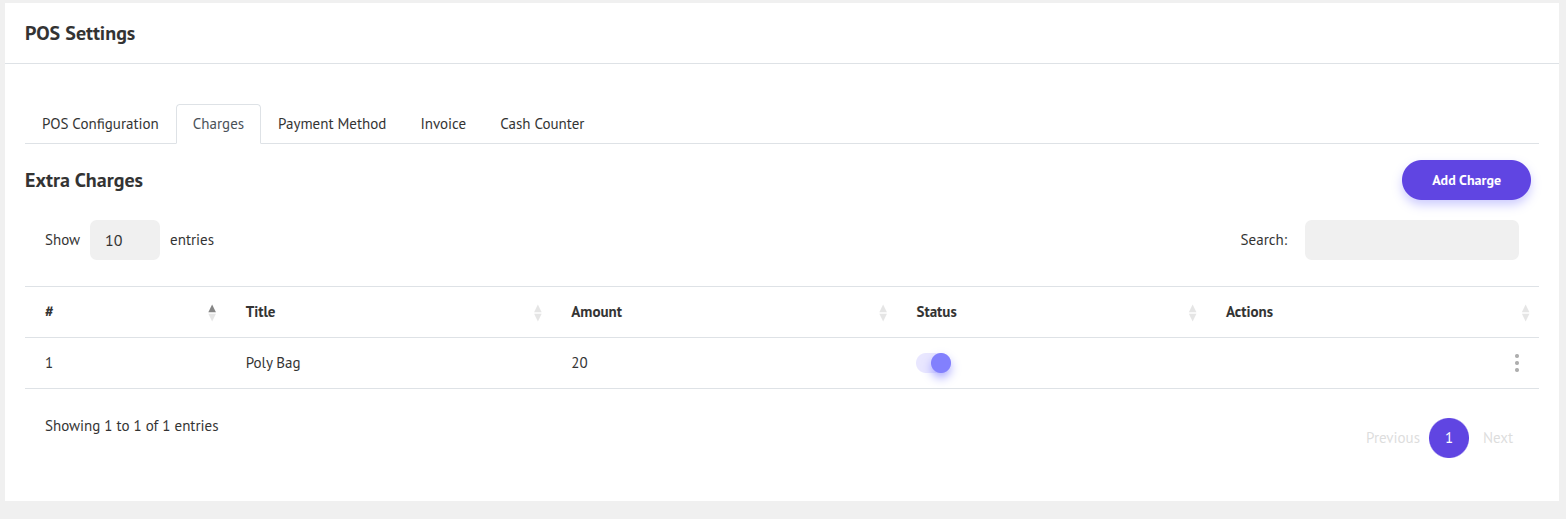Go to the Invoice tab
Image resolution: width=1566 pixels, height=519 pixels.
tap(443, 124)
